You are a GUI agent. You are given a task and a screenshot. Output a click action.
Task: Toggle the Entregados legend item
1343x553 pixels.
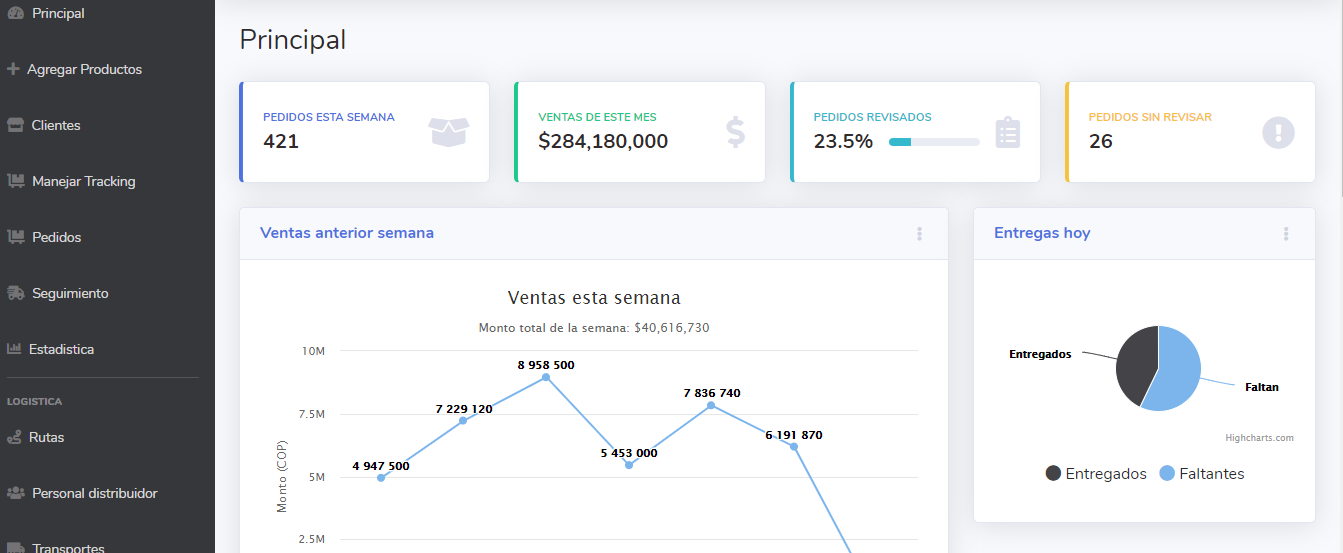(x=1095, y=473)
